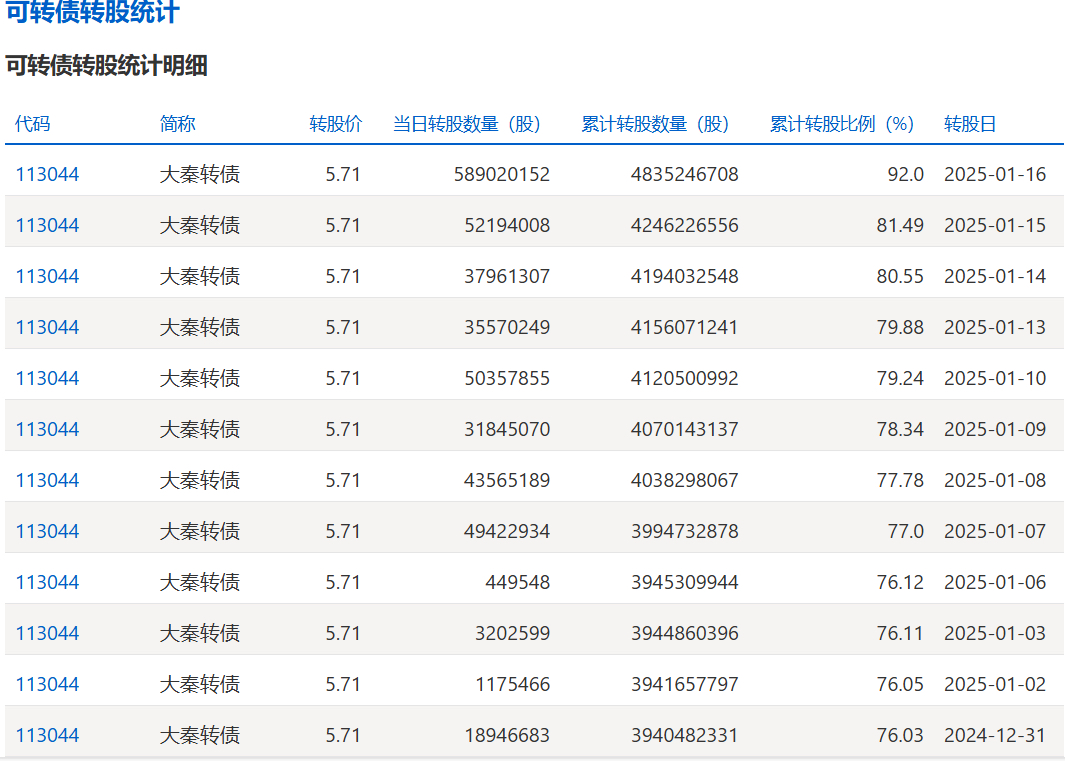Image resolution: width=1065 pixels, height=761 pixels.
Task: Select cumulative value 4070143137
Action: (685, 429)
